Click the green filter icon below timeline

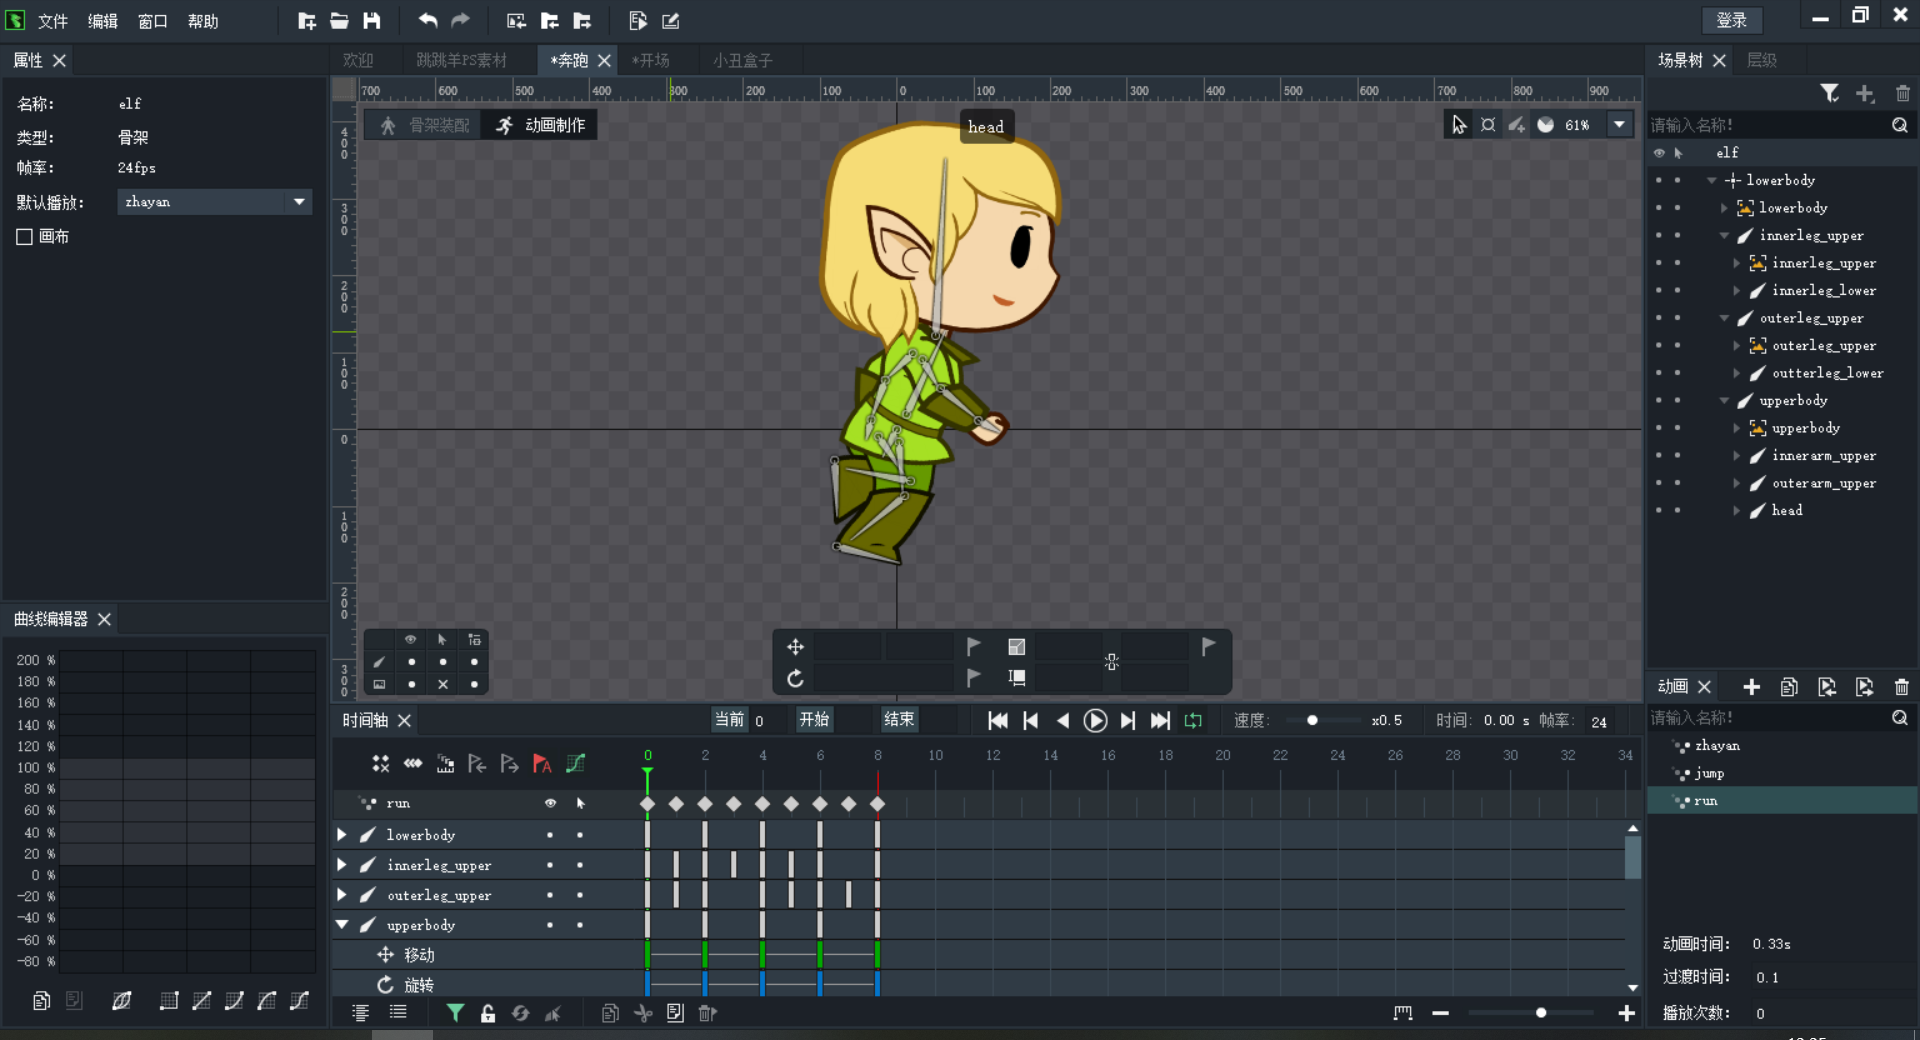(455, 1013)
